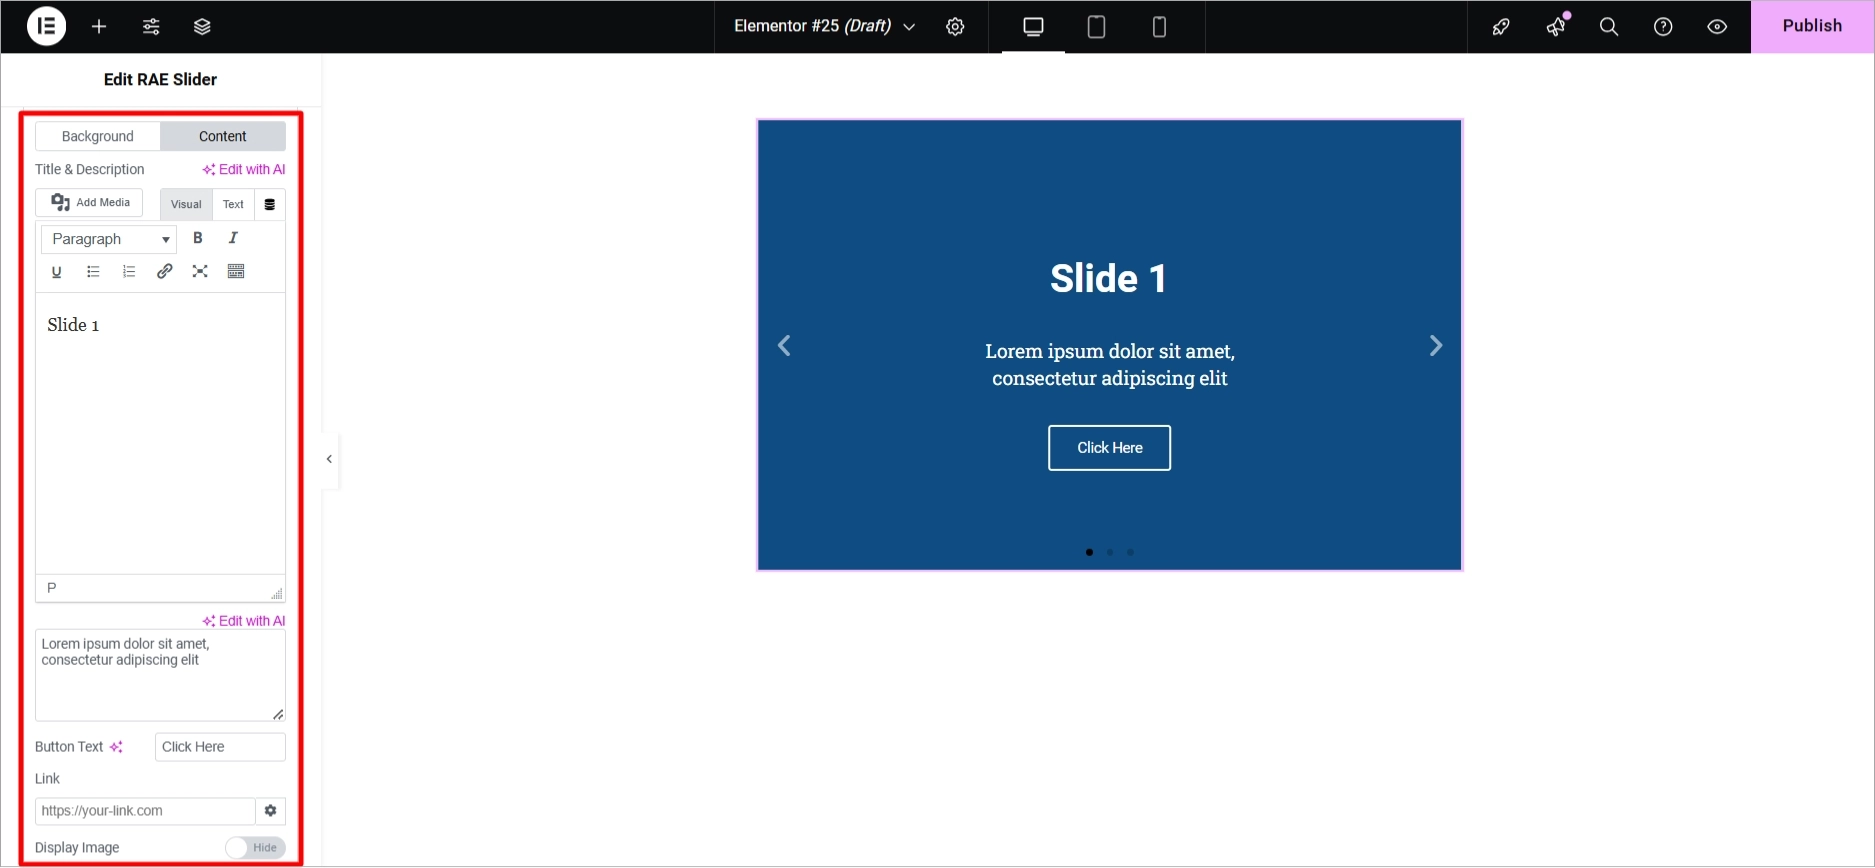Open the Paragraph format dropdown
The image size is (1875, 868).
click(109, 239)
